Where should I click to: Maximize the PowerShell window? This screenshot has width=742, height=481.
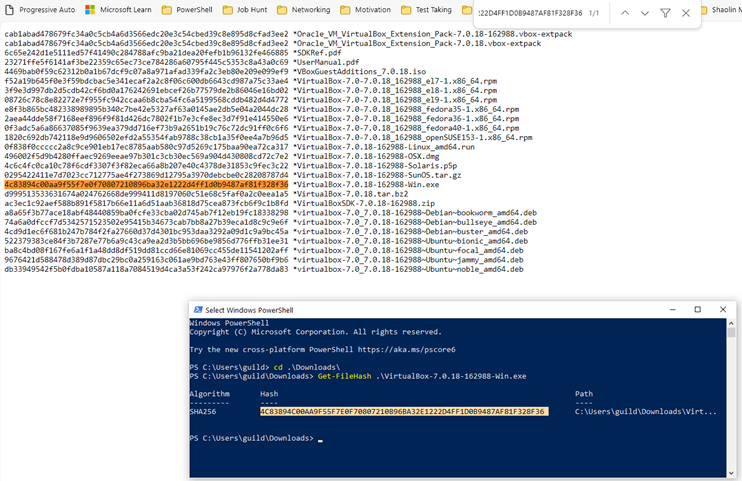700,309
